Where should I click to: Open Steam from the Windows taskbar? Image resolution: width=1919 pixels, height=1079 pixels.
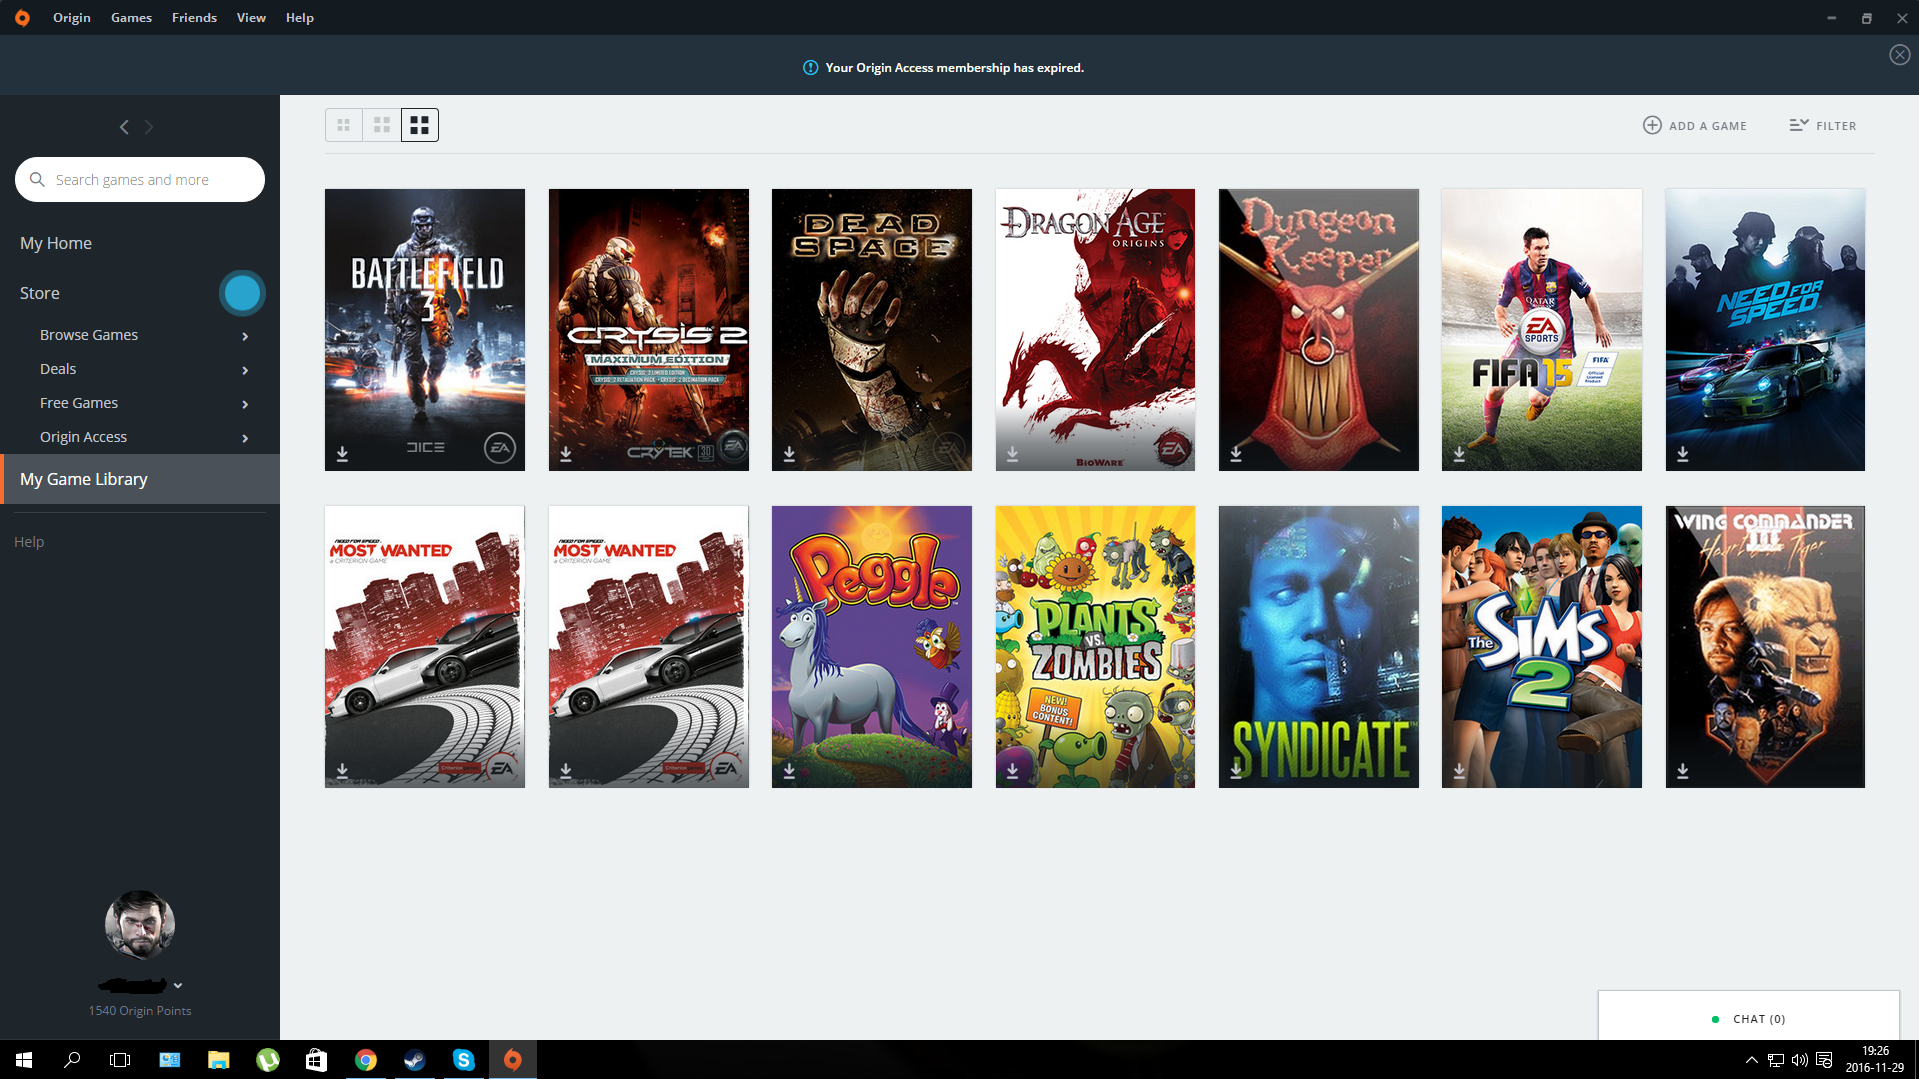pos(414,1060)
